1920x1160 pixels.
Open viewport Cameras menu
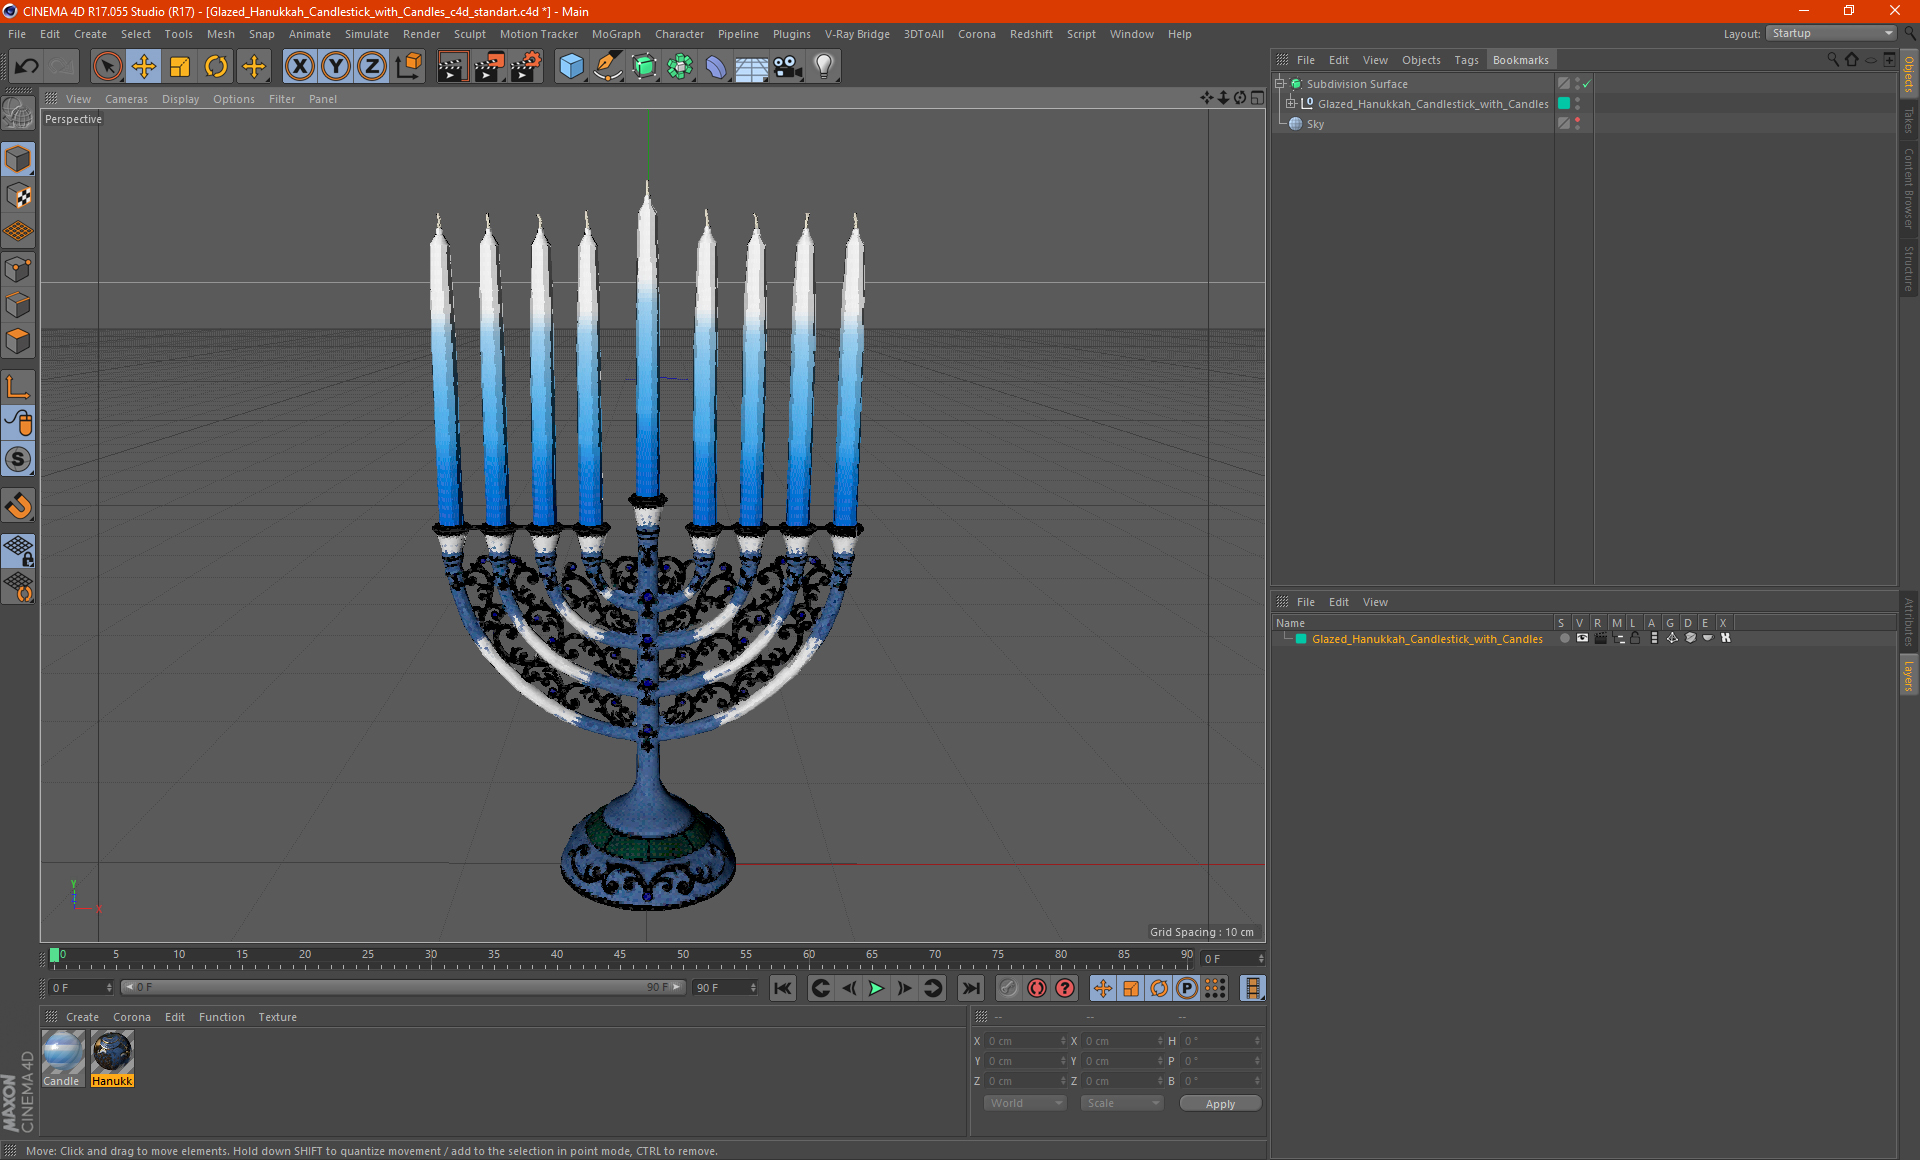126,99
